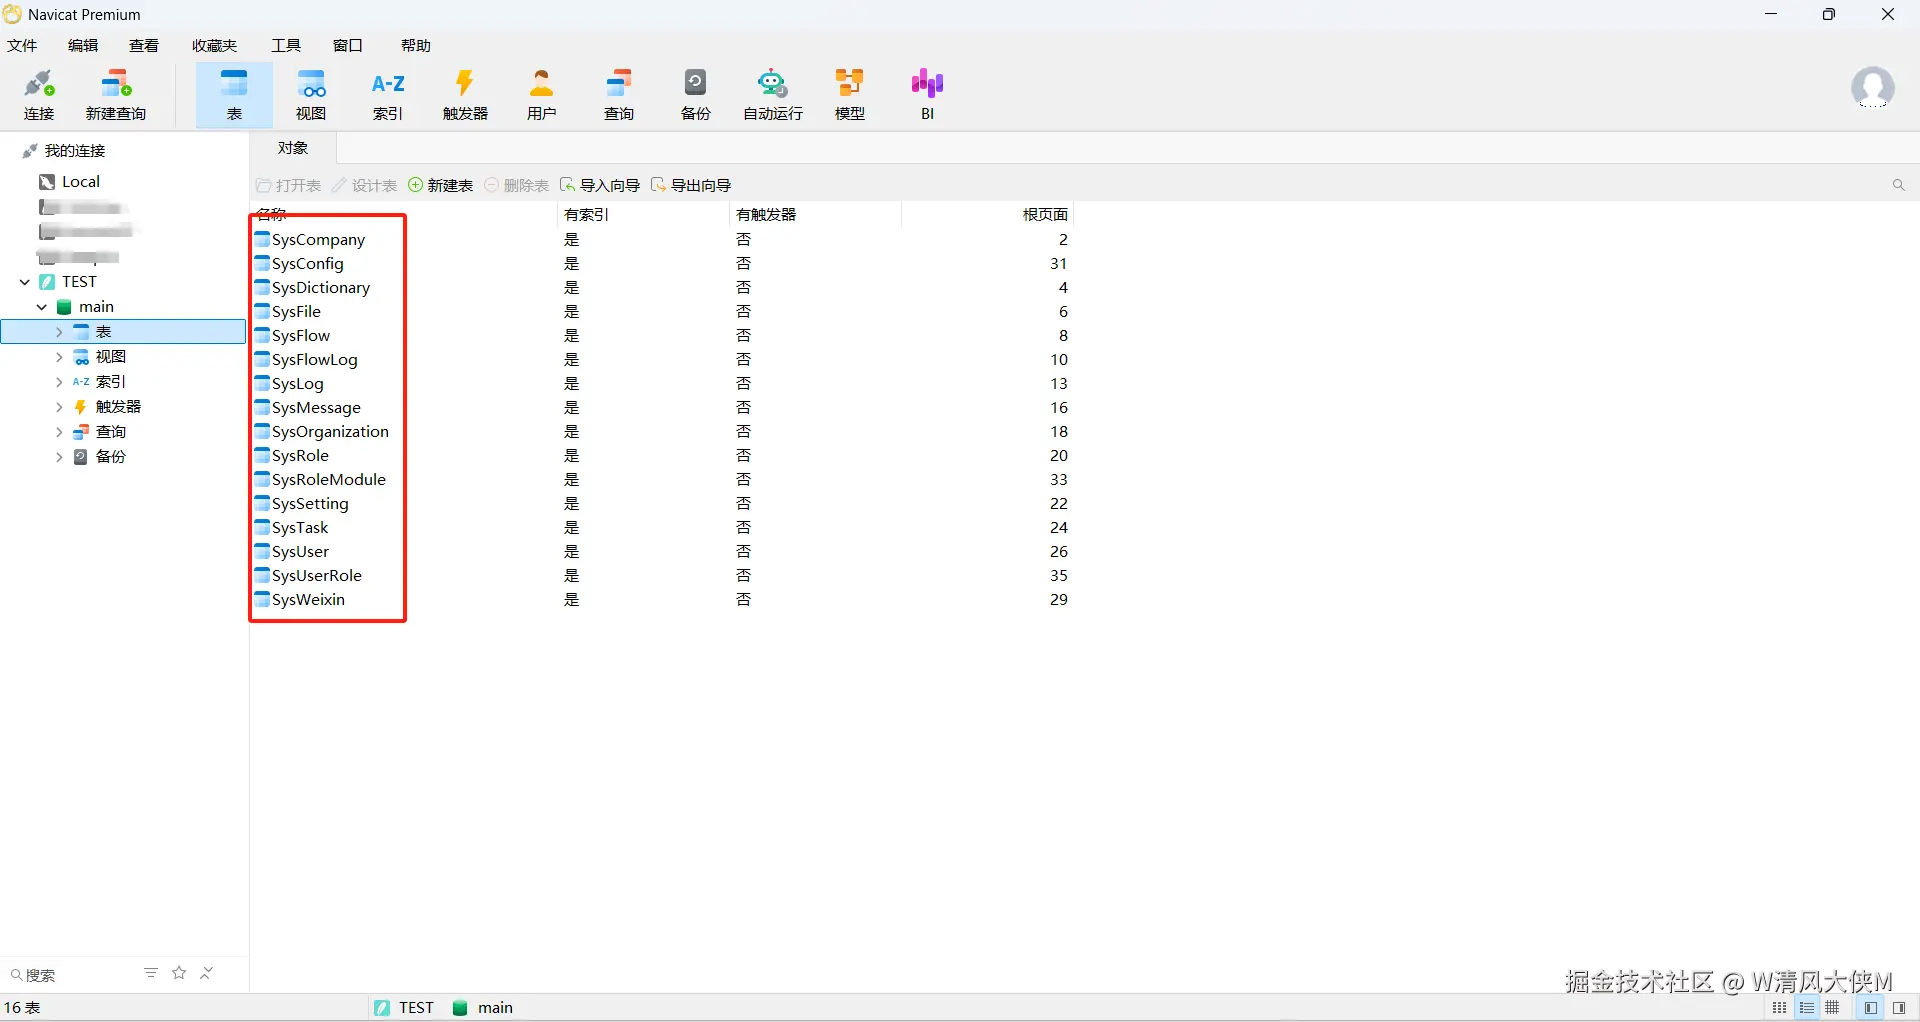The image size is (1920, 1022).
Task: Collapse the TEST connection chevron
Action: point(25,282)
